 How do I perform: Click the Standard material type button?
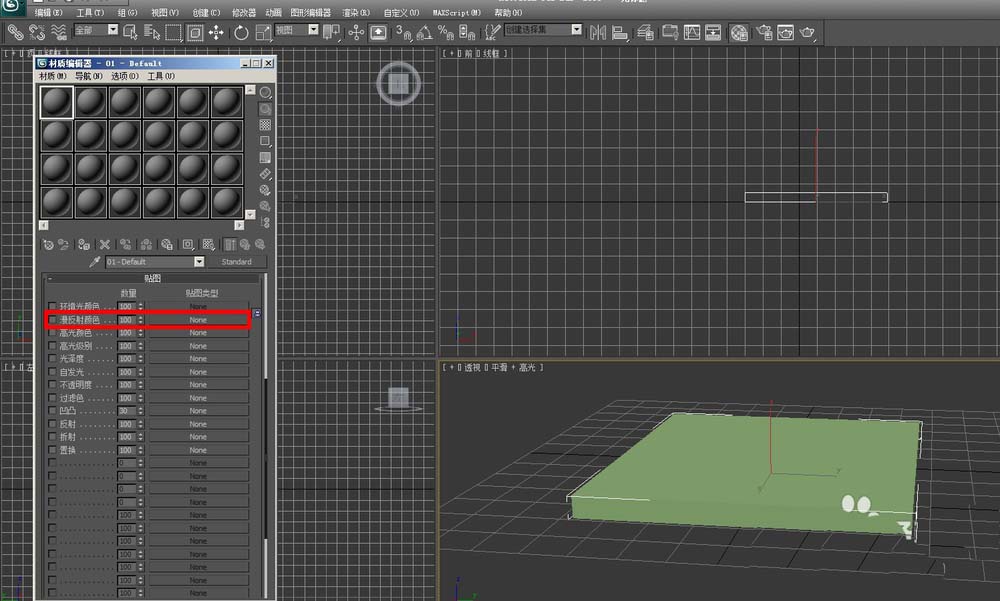pyautogui.click(x=236, y=262)
